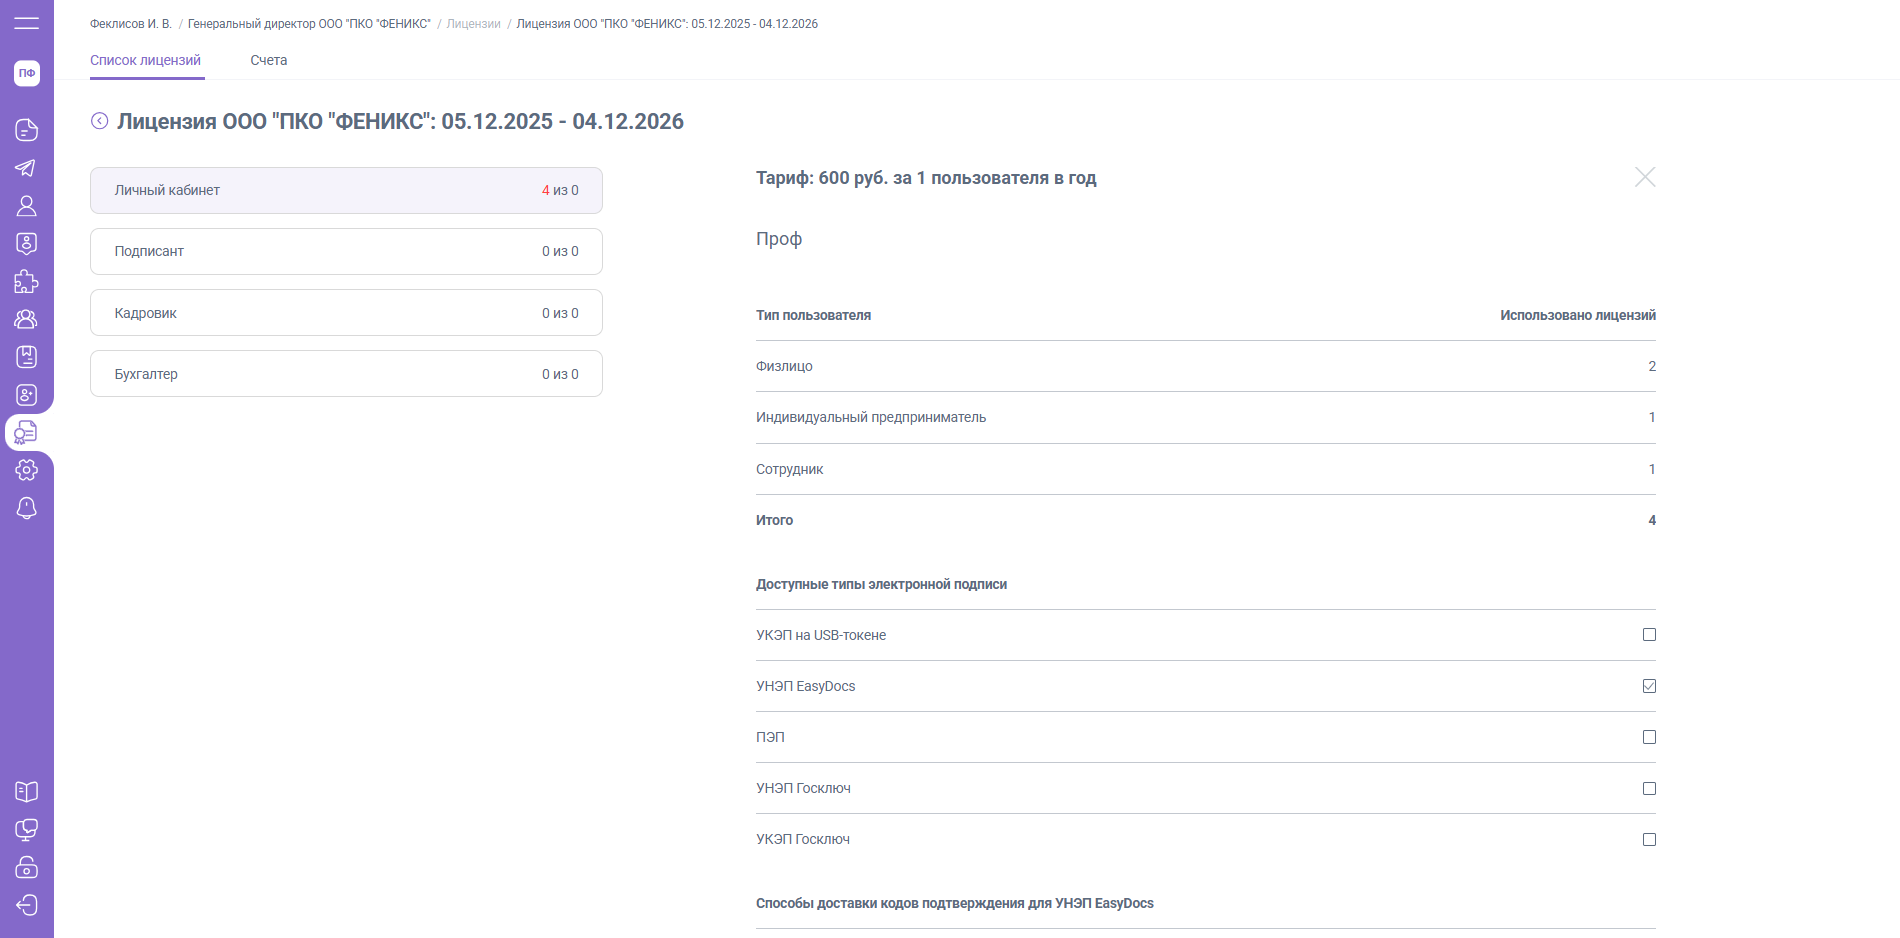
Task: Enable the УНЭП Госключ checkbox
Action: [1649, 789]
